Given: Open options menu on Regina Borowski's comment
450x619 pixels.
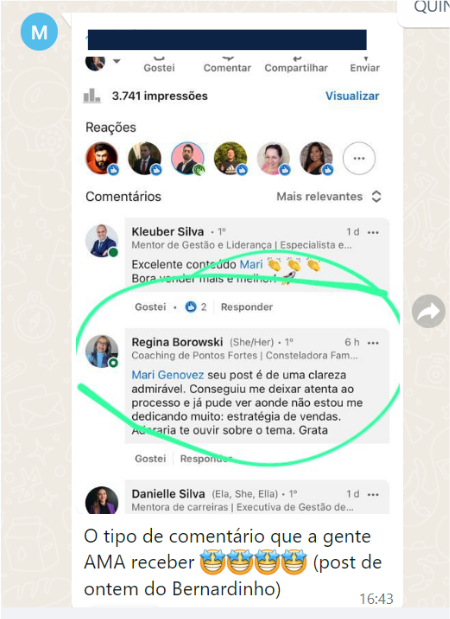Looking at the screenshot, I should (373, 343).
